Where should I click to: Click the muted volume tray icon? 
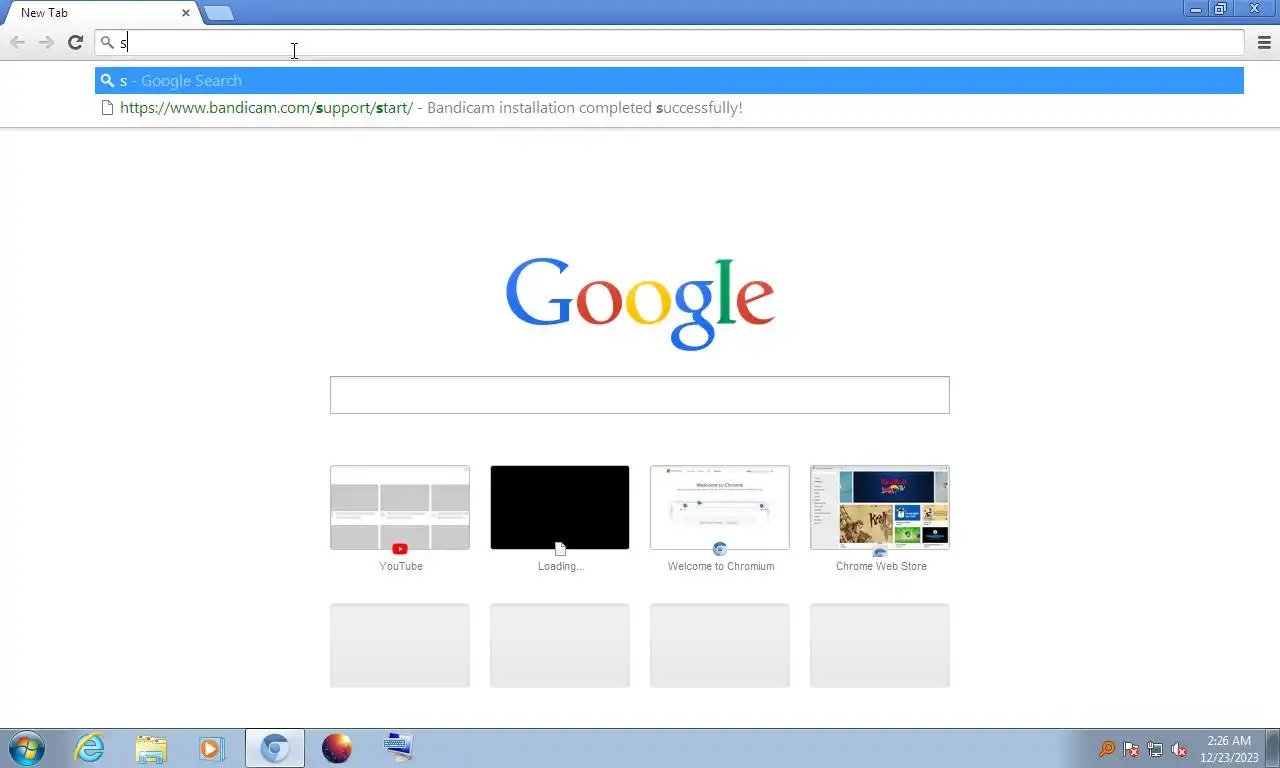point(1179,749)
